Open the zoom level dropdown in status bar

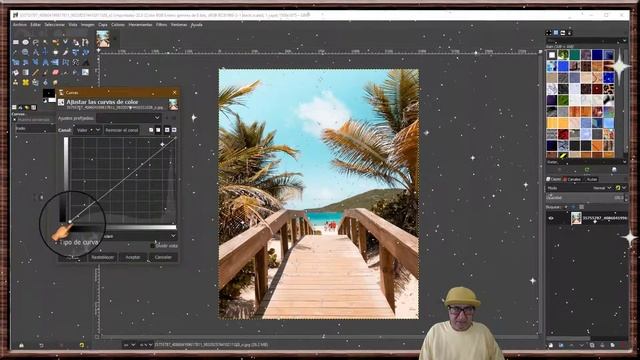coord(146,345)
